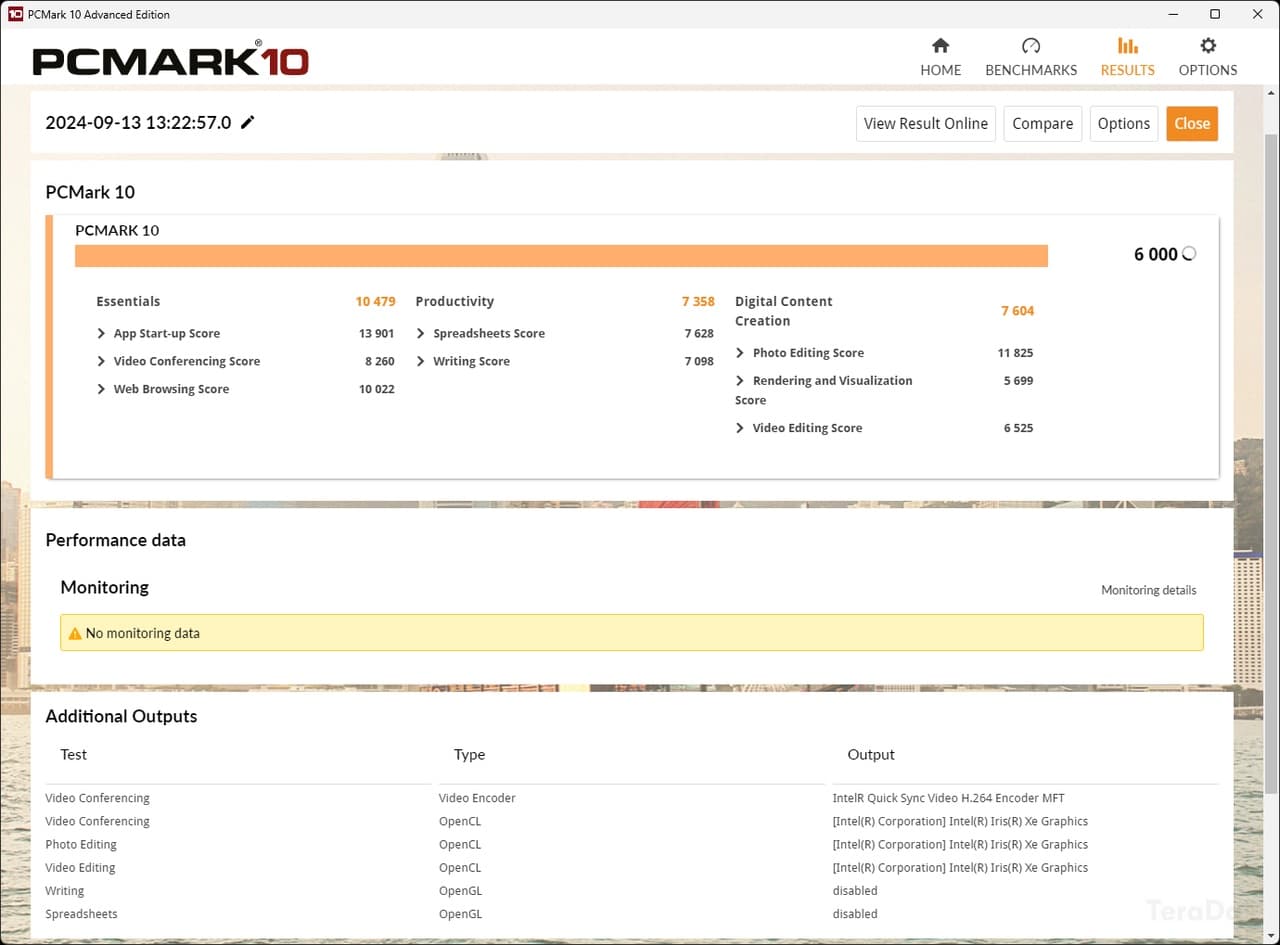
Task: Click the Compare button
Action: [x=1042, y=123]
